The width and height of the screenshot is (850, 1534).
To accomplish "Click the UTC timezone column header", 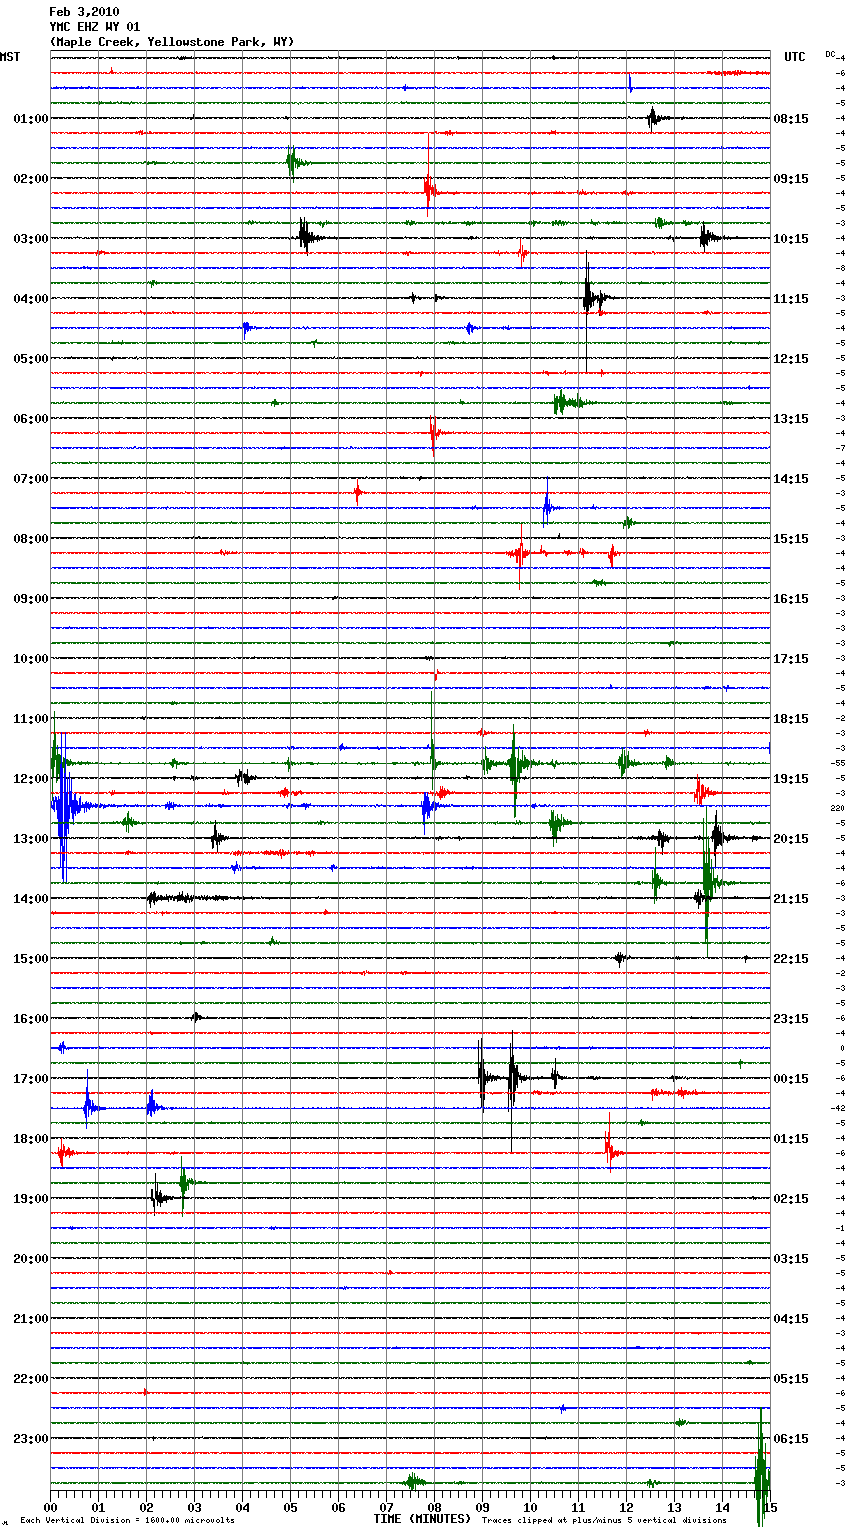I will pos(794,57).
